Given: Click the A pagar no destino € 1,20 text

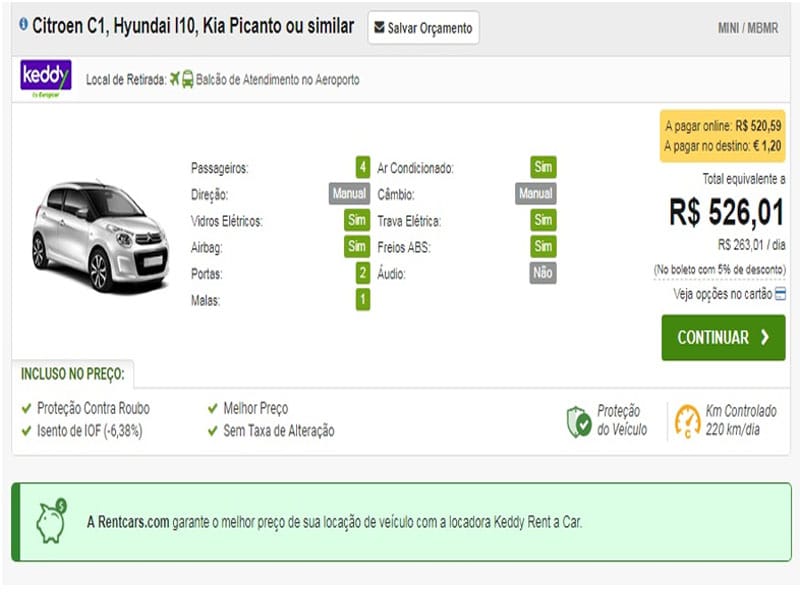Looking at the screenshot, I should 722,146.
